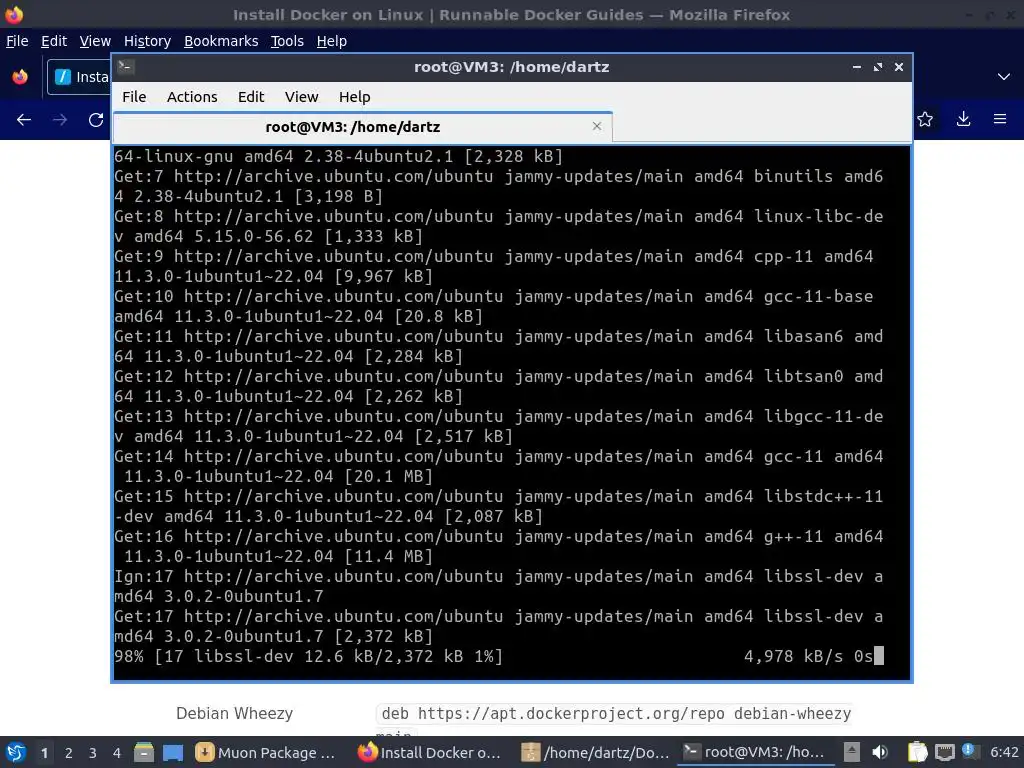1024x768 pixels.
Task: Click the 6:42 clock on the taskbar
Action: click(1004, 752)
